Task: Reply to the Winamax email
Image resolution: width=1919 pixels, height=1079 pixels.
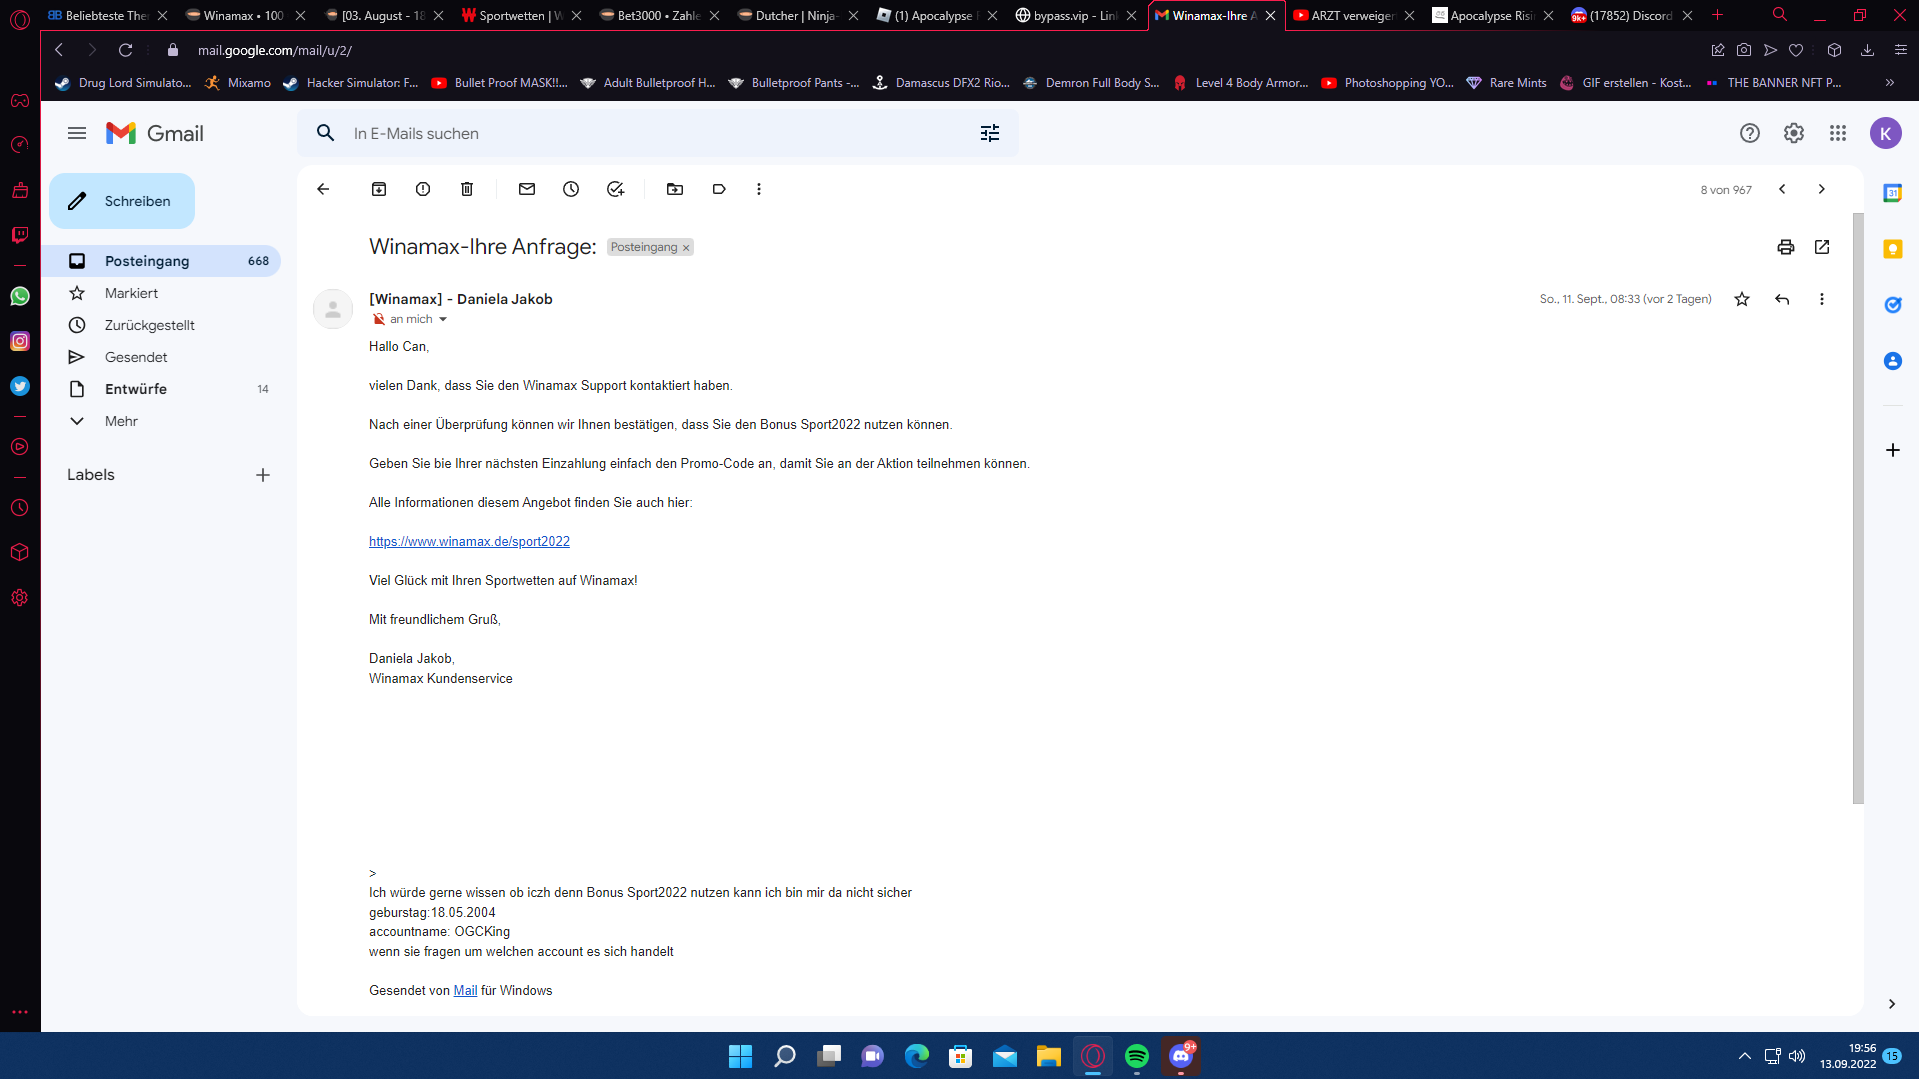Action: [1782, 299]
